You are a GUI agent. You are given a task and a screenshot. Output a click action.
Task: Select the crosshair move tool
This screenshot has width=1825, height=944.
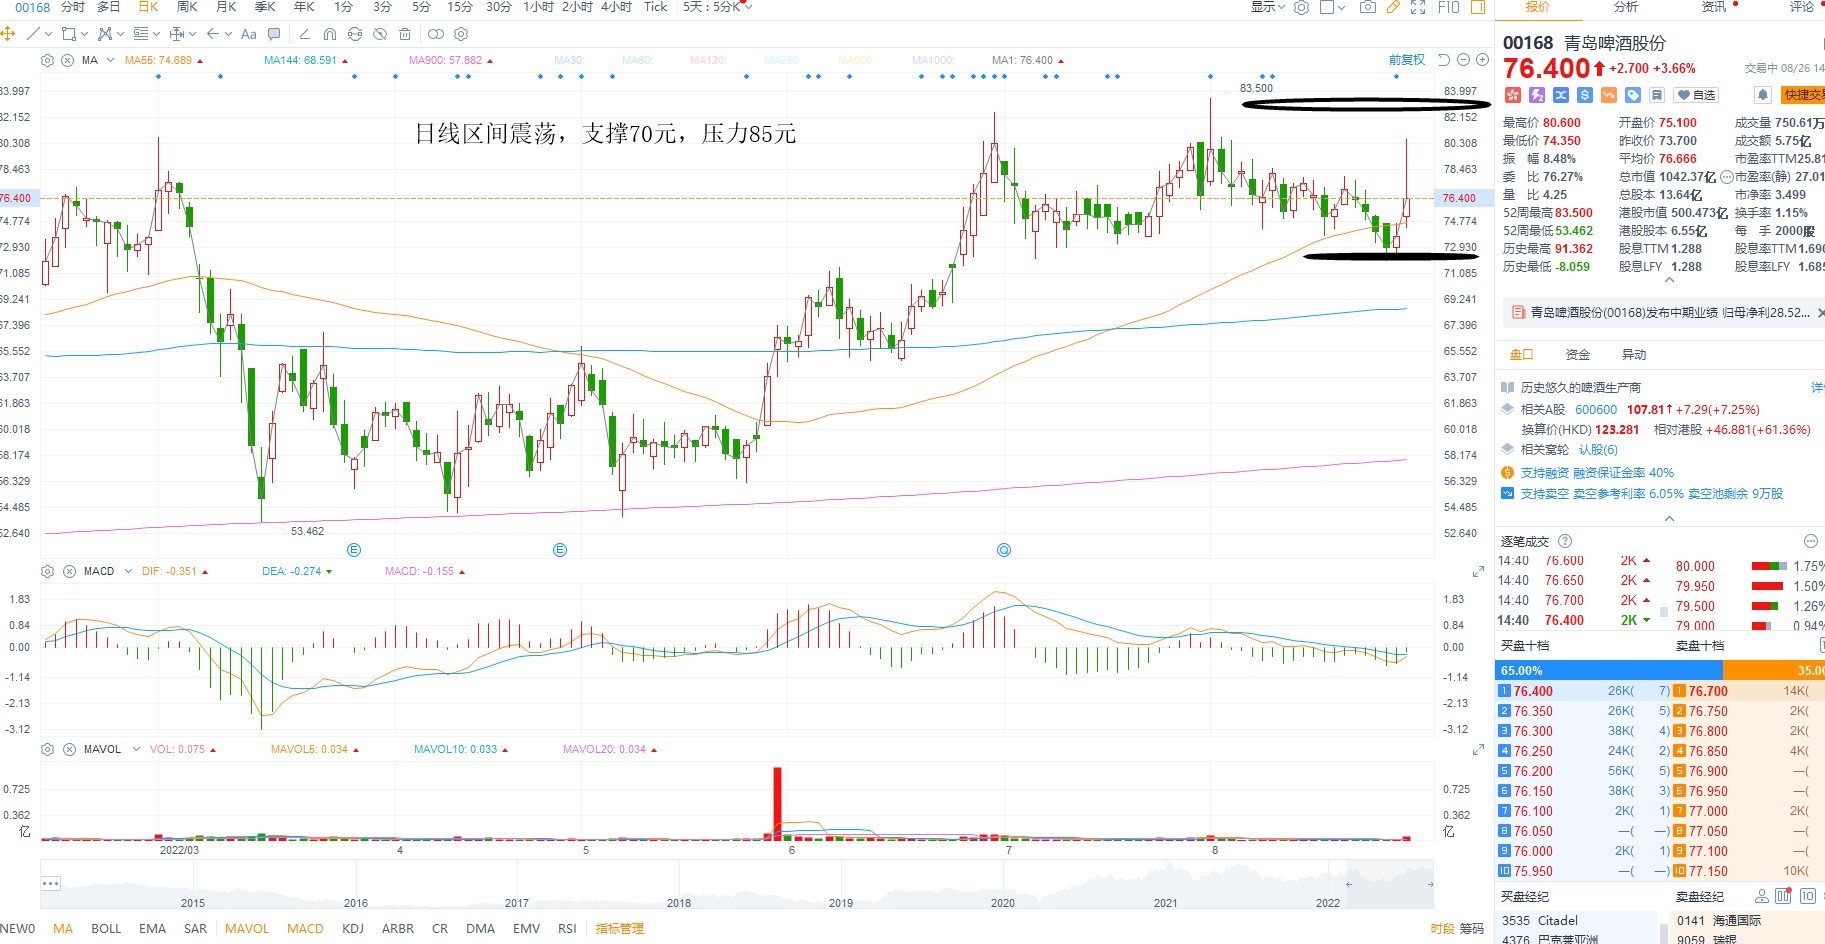[8, 34]
